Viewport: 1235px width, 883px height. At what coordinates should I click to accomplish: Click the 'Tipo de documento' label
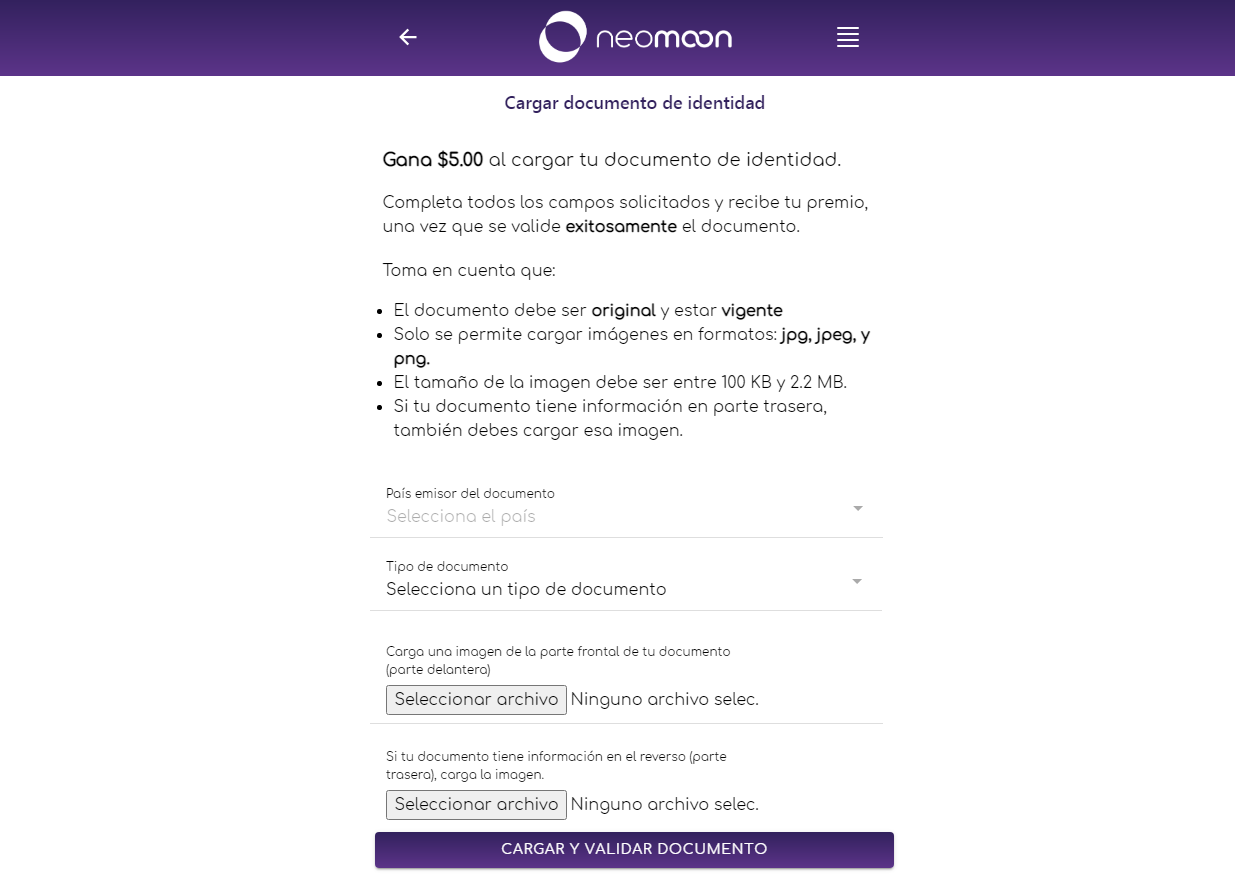pos(447,567)
